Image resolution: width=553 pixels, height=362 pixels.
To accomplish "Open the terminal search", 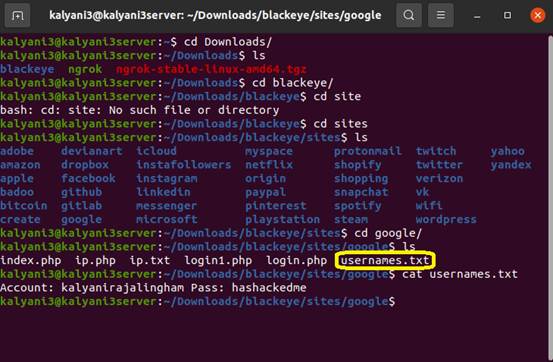I will pyautogui.click(x=409, y=16).
